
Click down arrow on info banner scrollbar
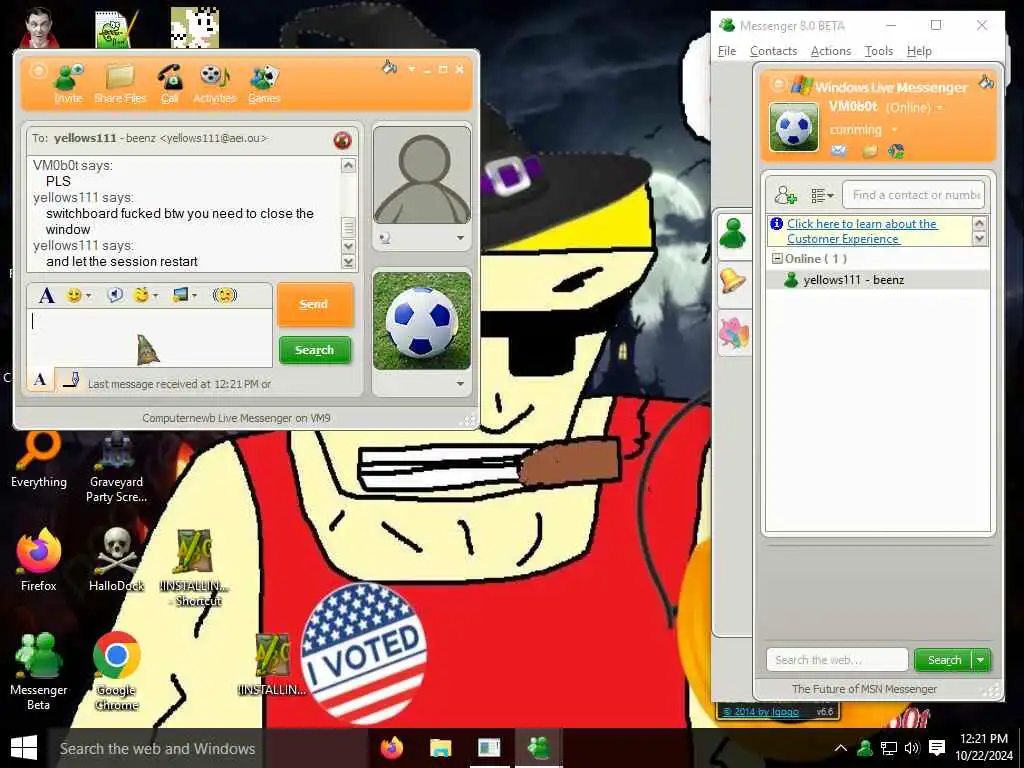979,238
